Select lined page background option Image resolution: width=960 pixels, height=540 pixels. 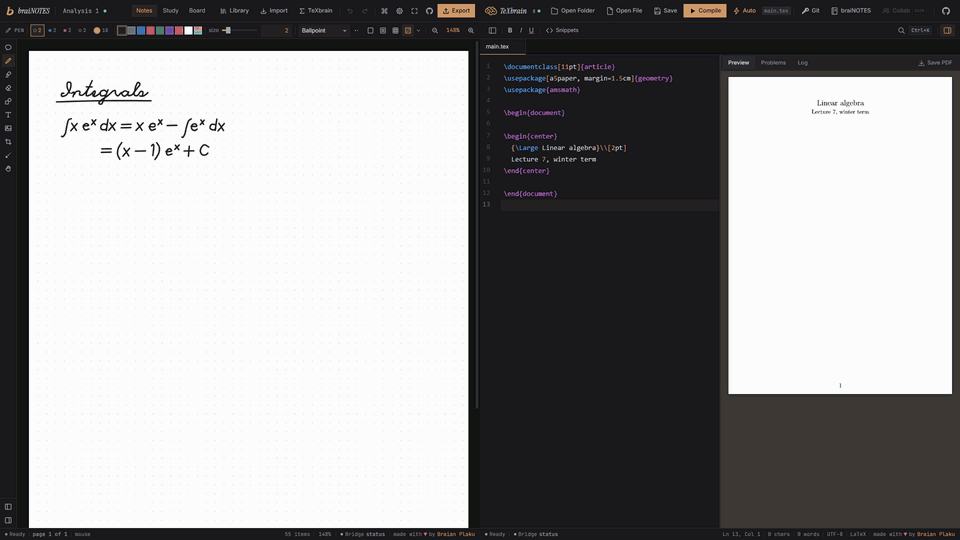(x=383, y=31)
